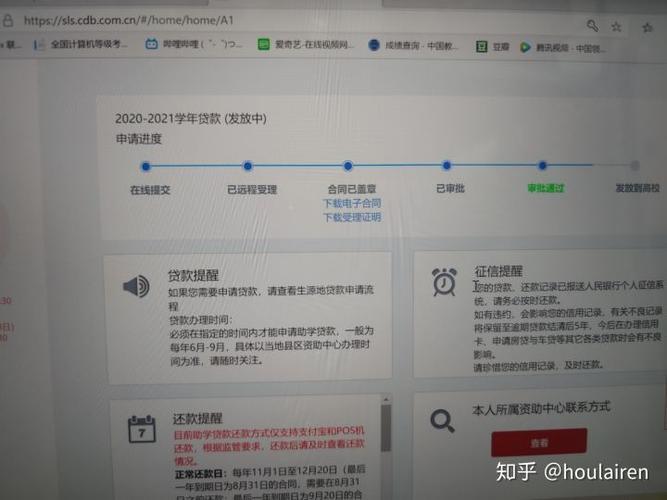Click the 已远程受理 step label
667x500 pixels.
[x=252, y=189]
